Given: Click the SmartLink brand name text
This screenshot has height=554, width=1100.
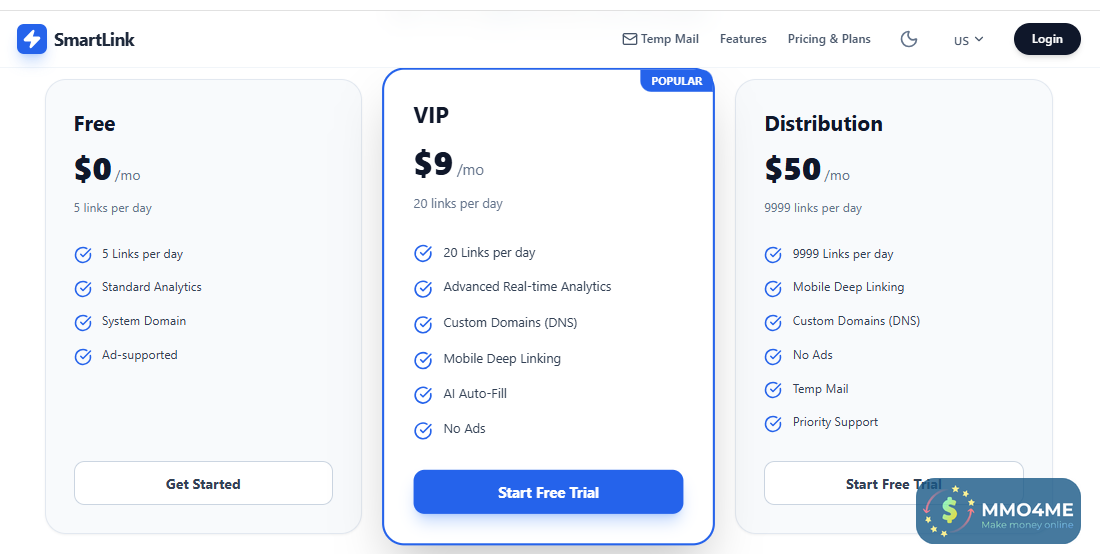Looking at the screenshot, I should [x=94, y=40].
